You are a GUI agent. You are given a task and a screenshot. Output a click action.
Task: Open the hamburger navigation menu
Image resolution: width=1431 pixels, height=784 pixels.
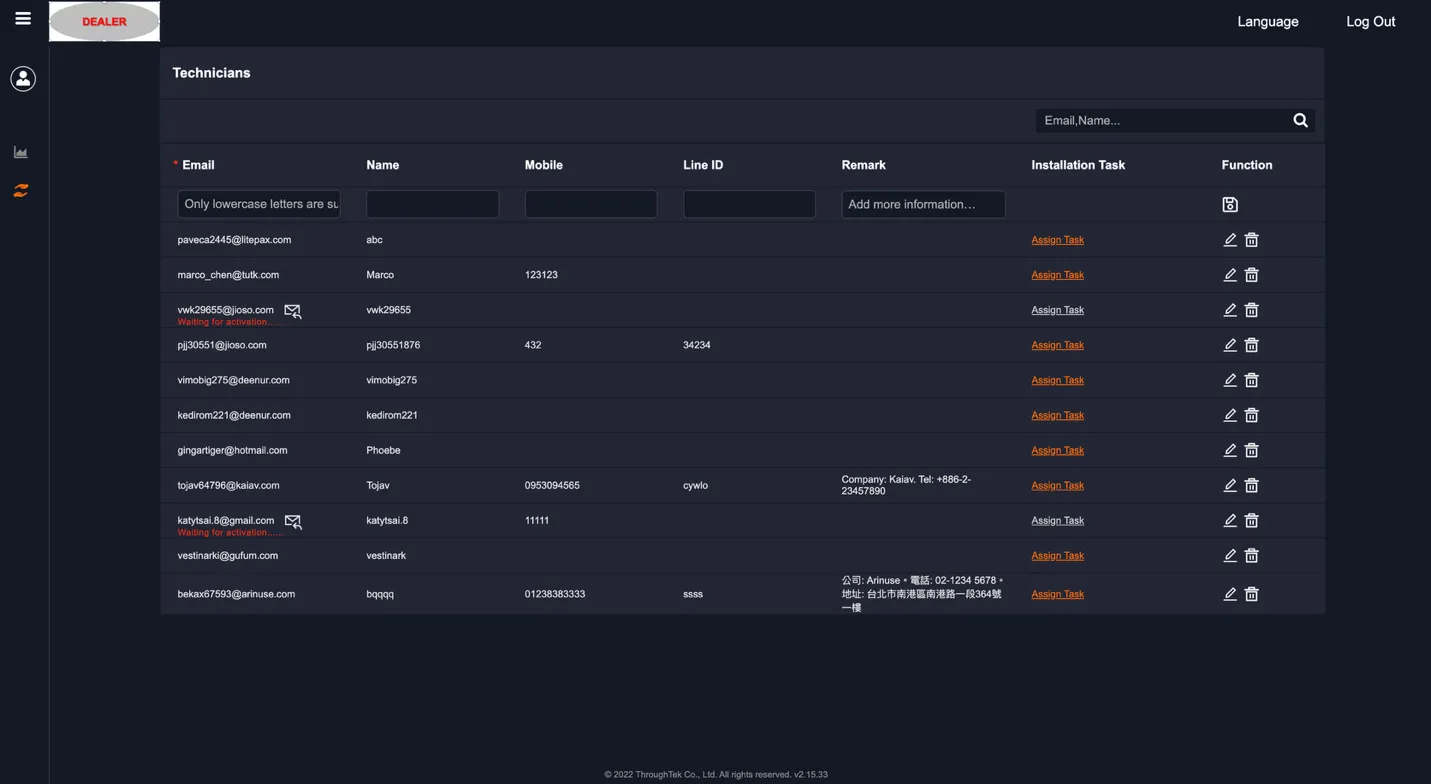coord(22,18)
